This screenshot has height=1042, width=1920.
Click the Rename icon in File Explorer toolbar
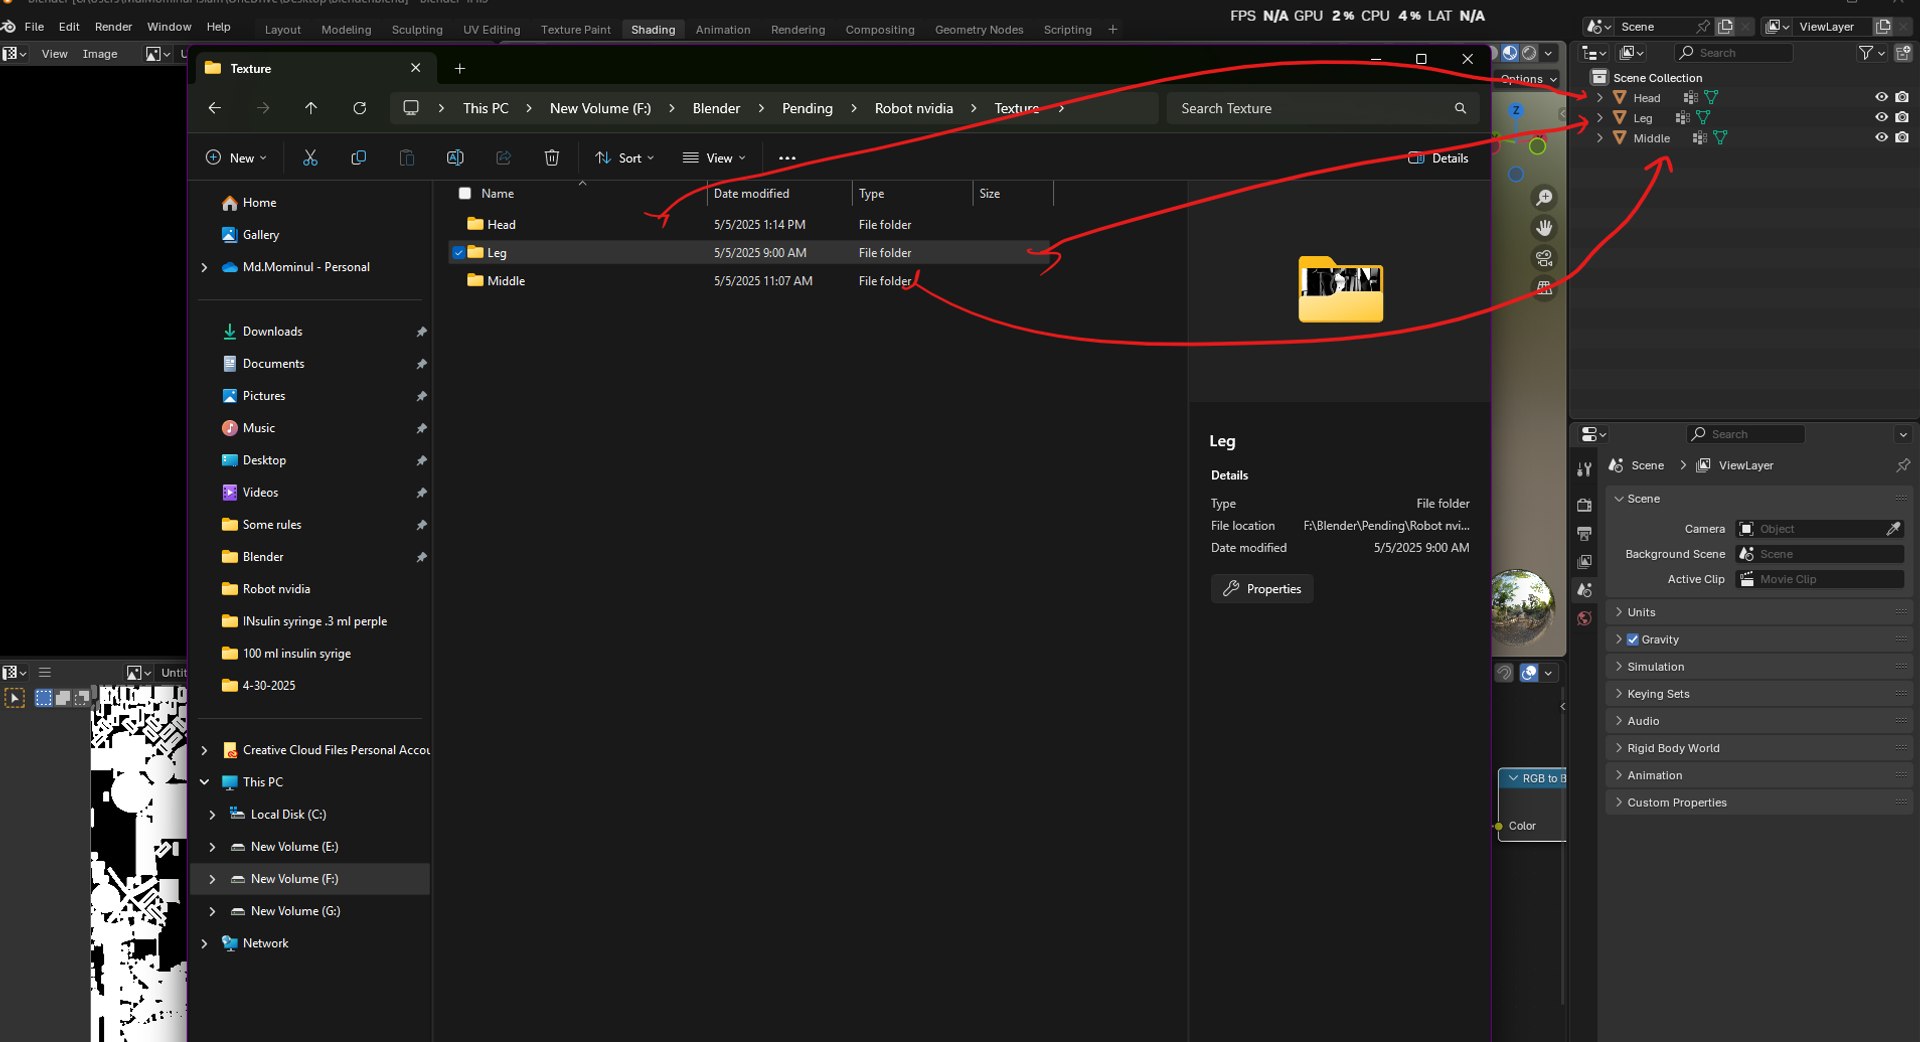coord(455,158)
